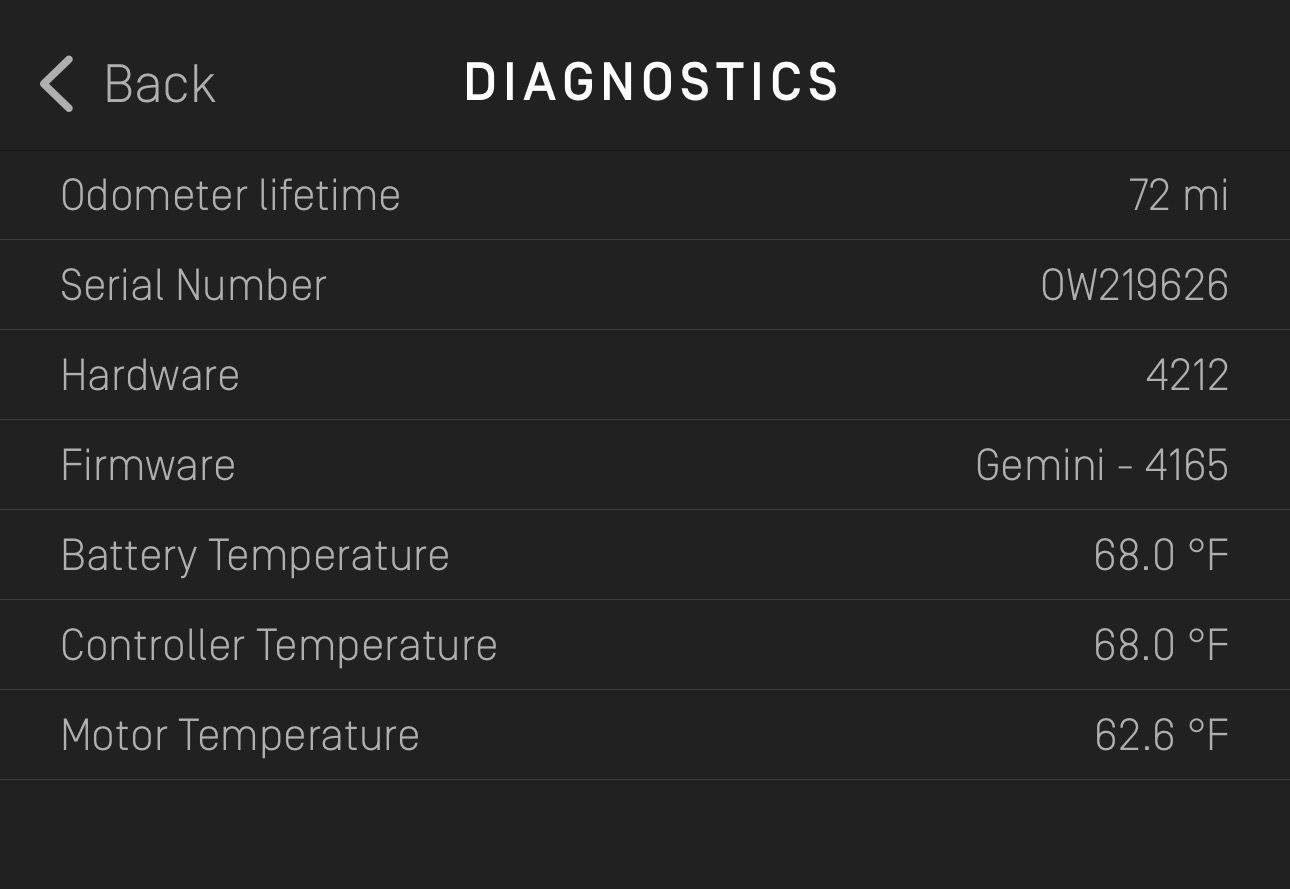Select the Firmware row label
1290x889 pixels.
(x=148, y=465)
